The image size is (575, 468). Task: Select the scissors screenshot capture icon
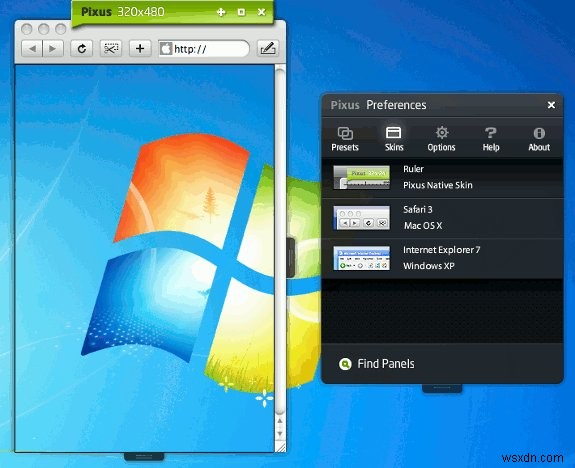coord(111,49)
